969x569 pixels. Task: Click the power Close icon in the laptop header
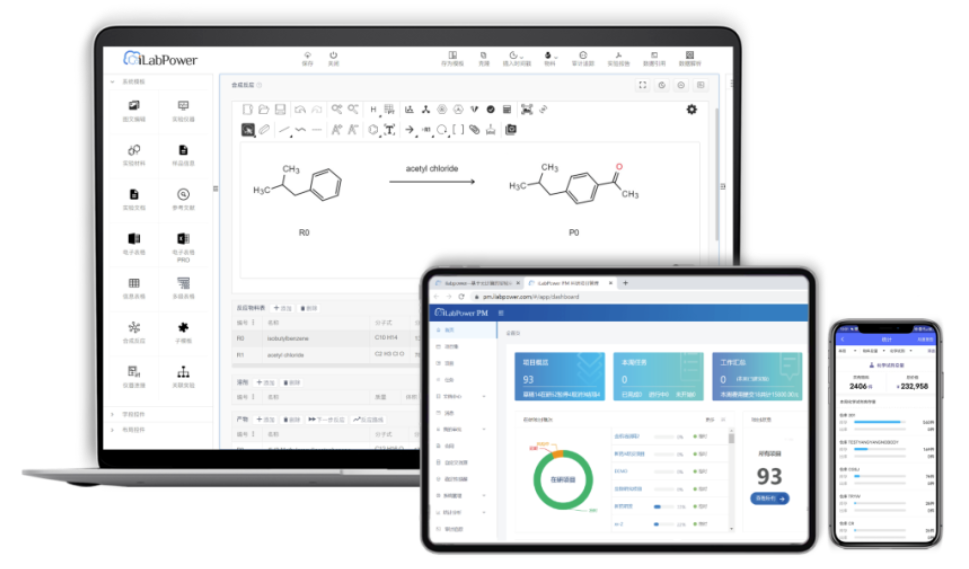(x=333, y=56)
